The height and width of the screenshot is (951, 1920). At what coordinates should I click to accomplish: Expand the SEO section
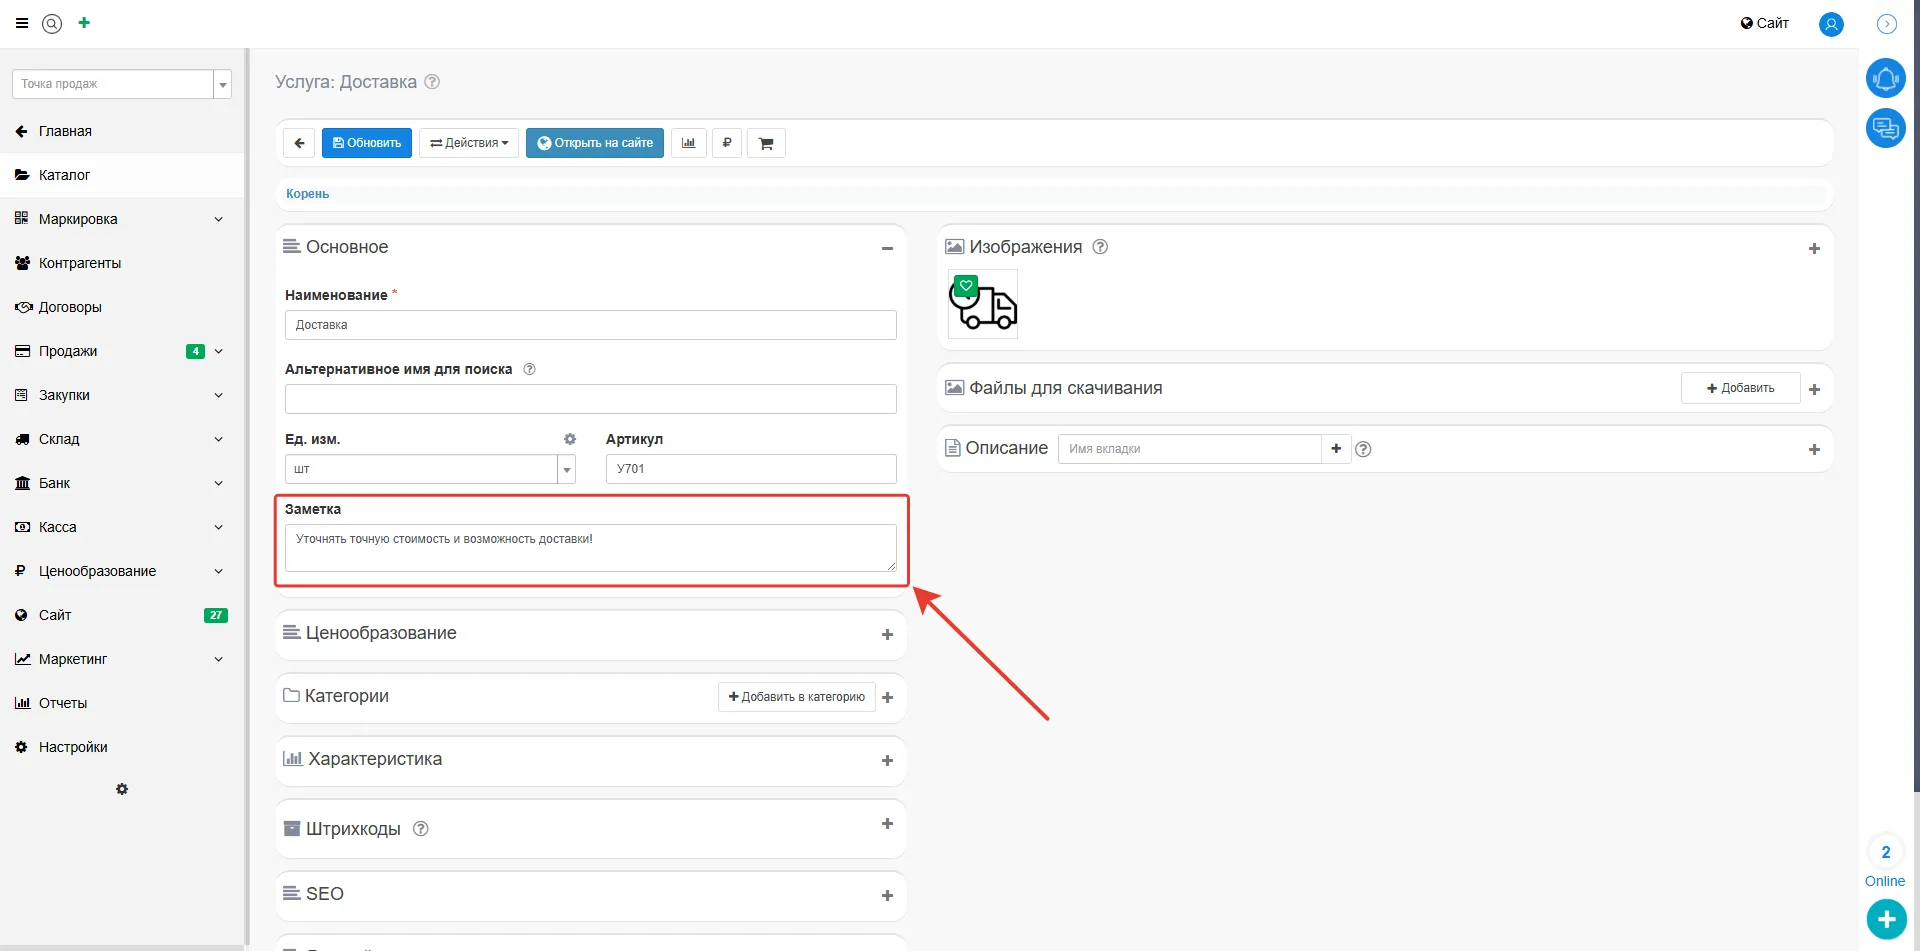[886, 895]
